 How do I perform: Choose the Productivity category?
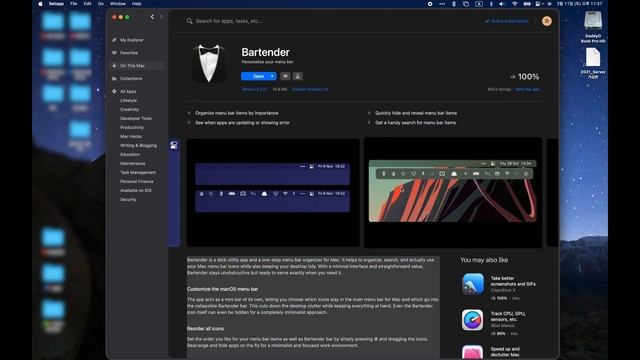[132, 127]
